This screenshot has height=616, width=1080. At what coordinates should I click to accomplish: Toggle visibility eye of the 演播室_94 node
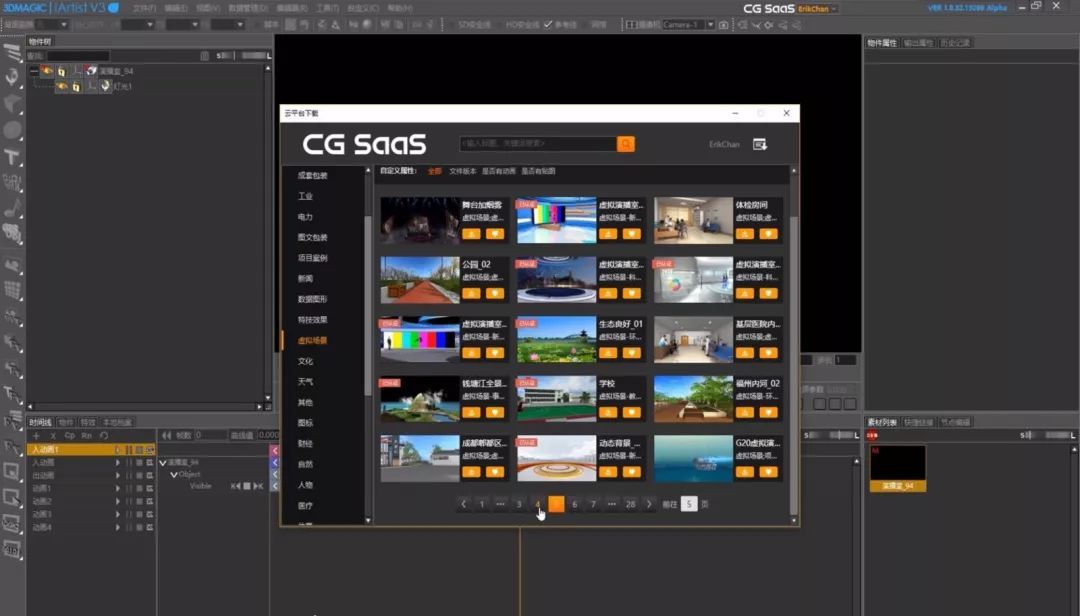[47, 70]
